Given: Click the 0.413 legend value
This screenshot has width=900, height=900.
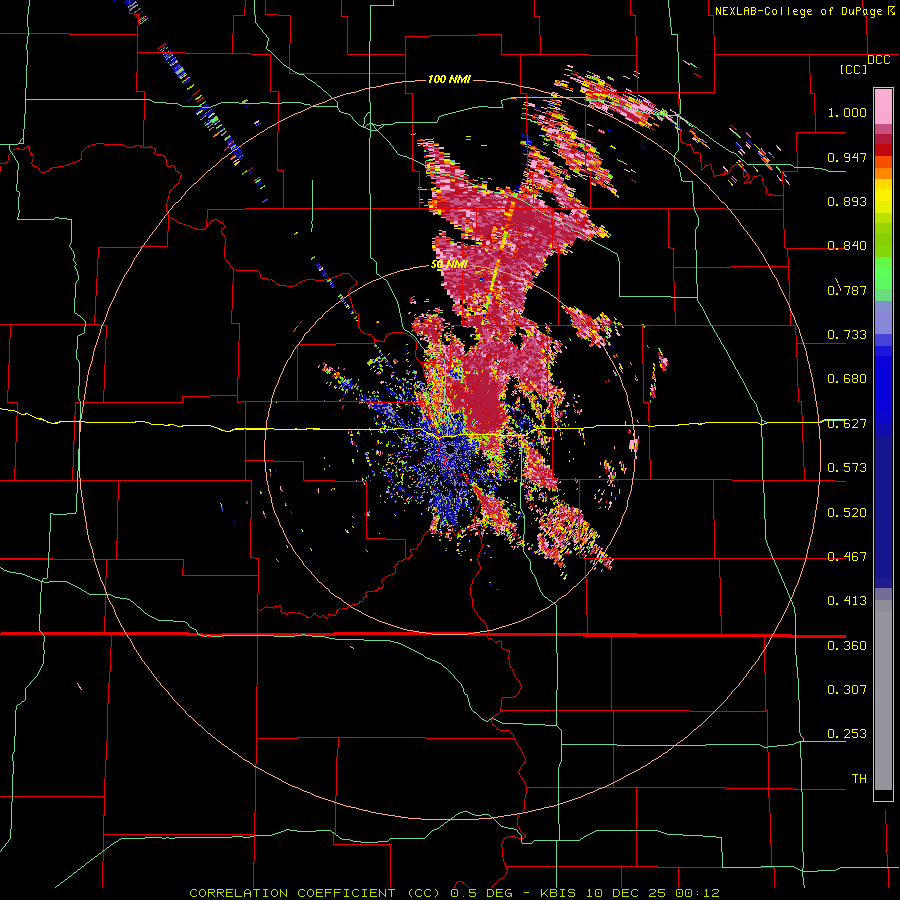Looking at the screenshot, I should 847,601.
